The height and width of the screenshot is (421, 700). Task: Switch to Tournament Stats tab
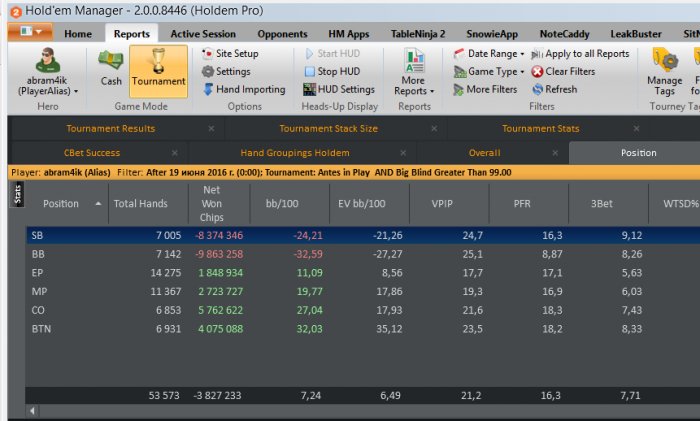point(541,129)
